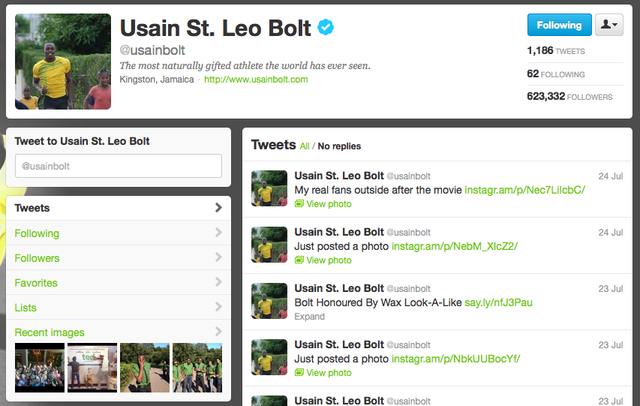This screenshot has width=640, height=406.
Task: Open Favorites arrow in the sidebar
Action: pos(218,282)
